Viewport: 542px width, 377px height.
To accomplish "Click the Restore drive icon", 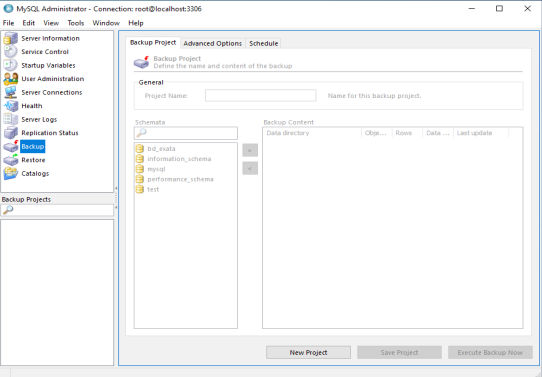I will (x=10, y=160).
